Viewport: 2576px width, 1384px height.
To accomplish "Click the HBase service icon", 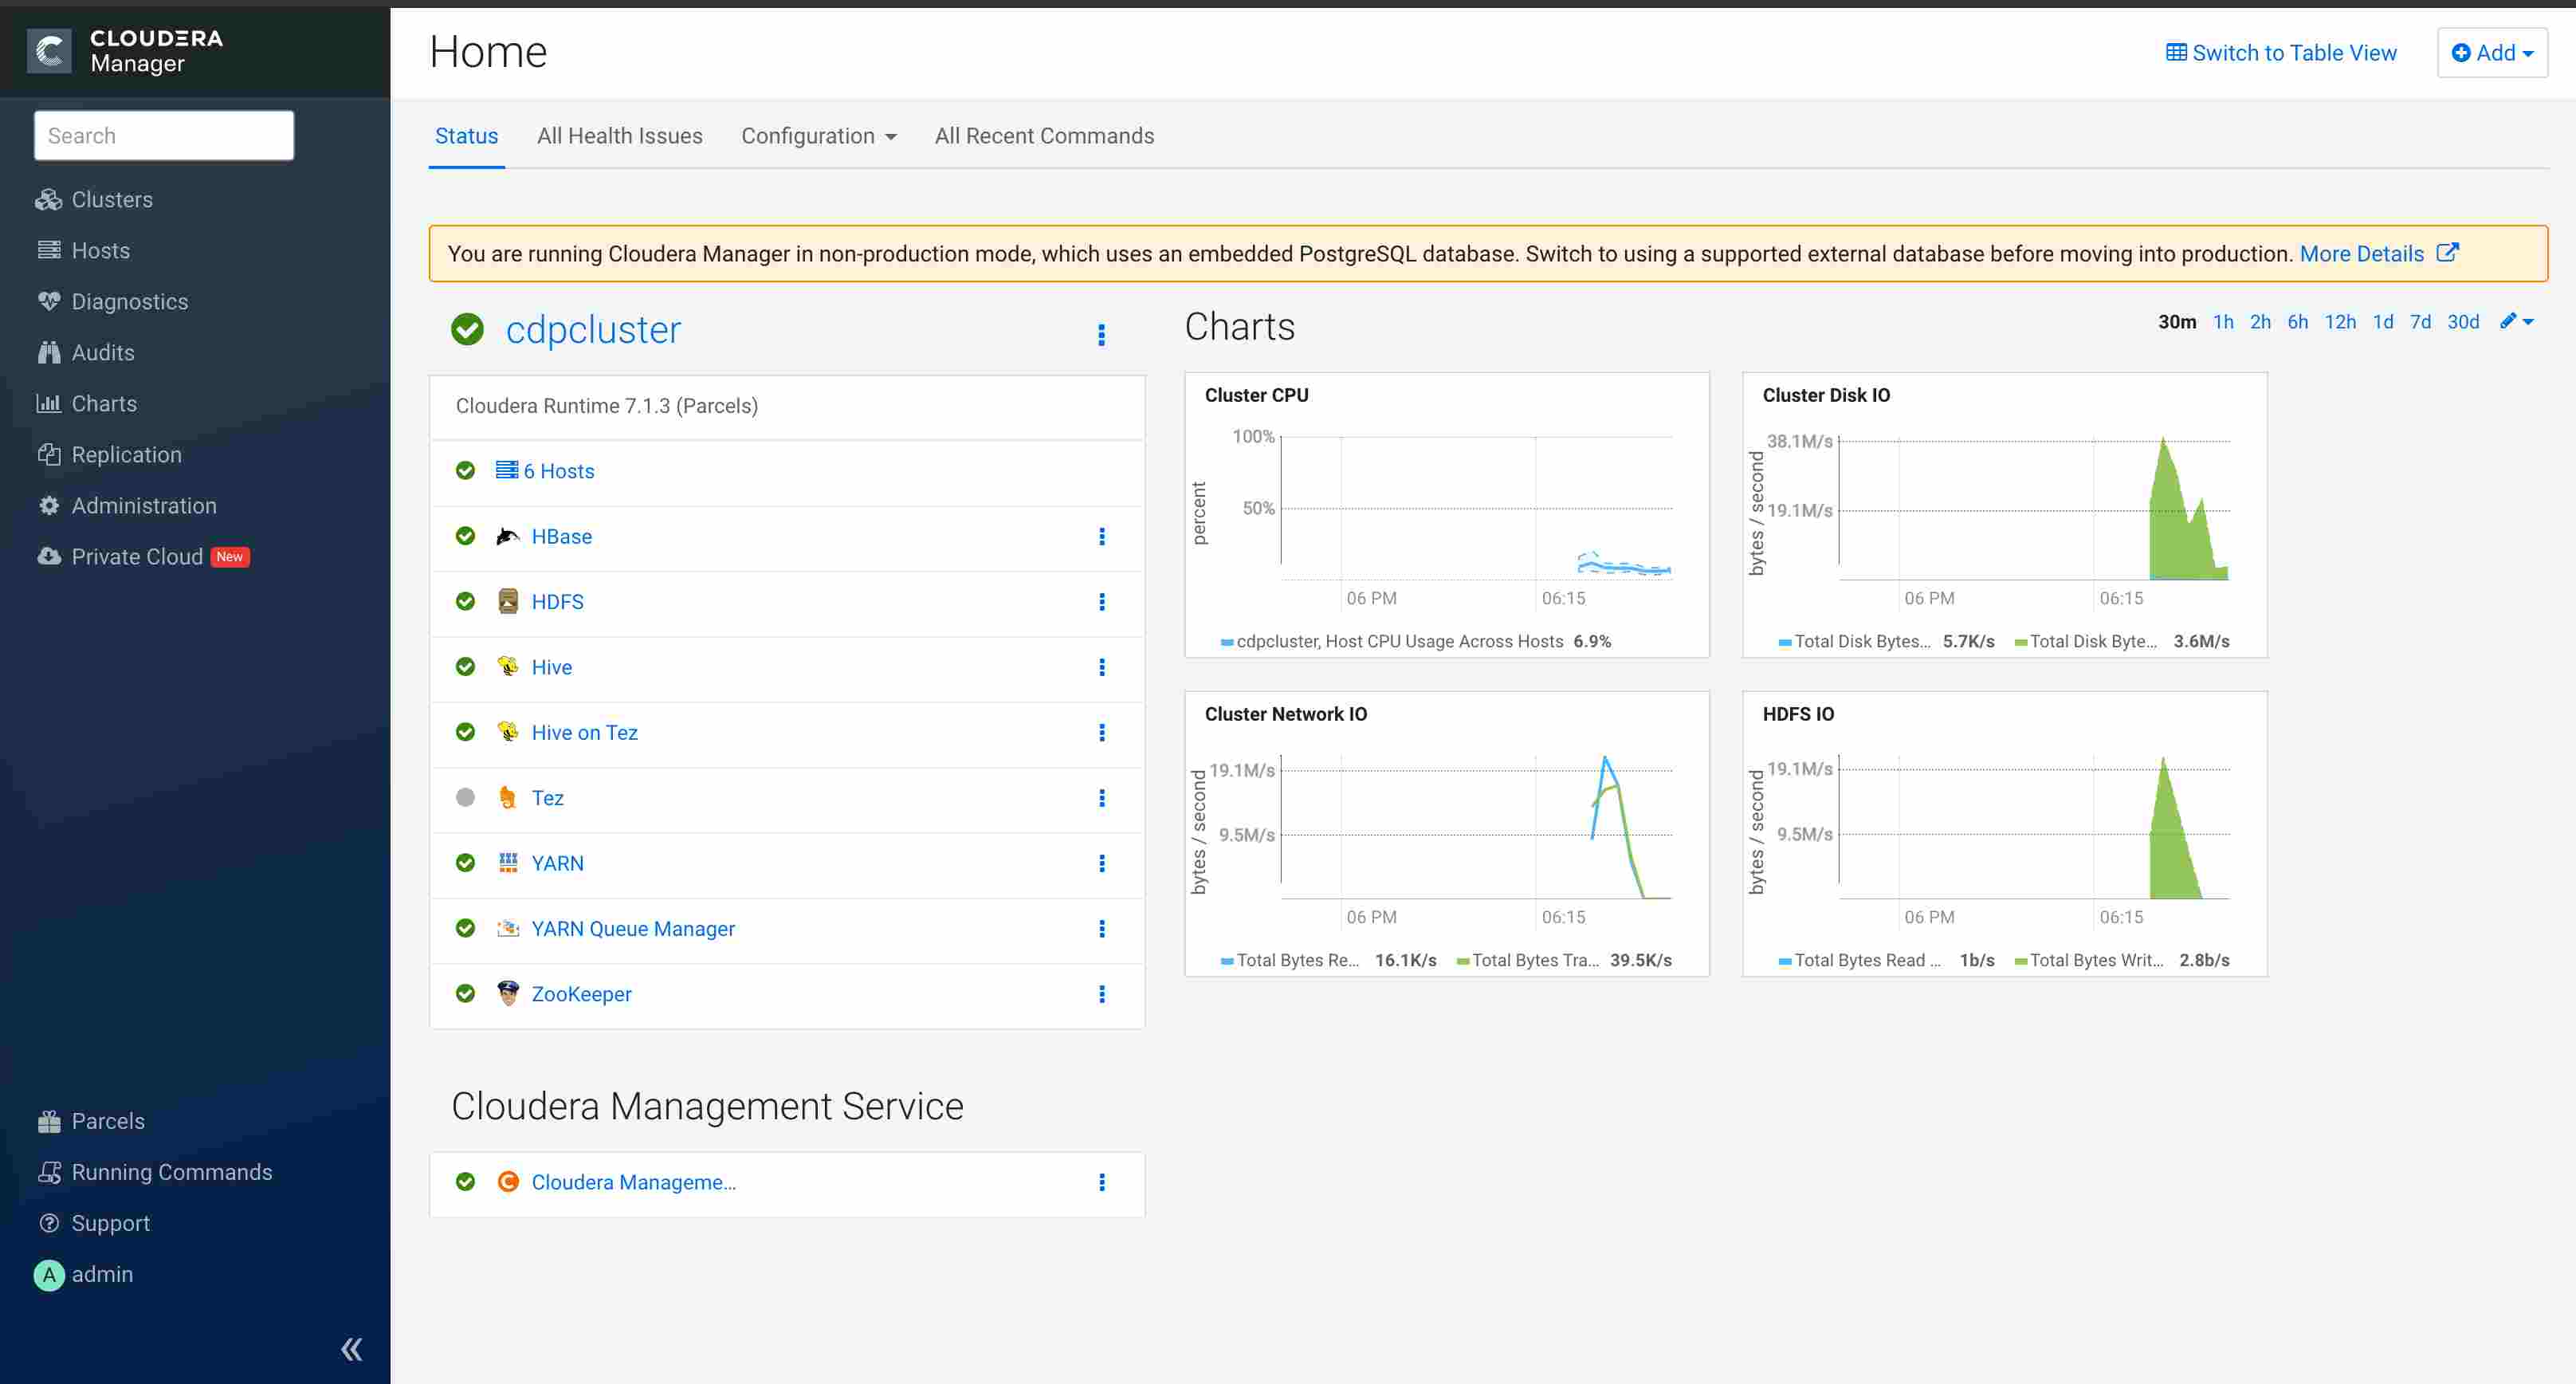I will coord(508,536).
